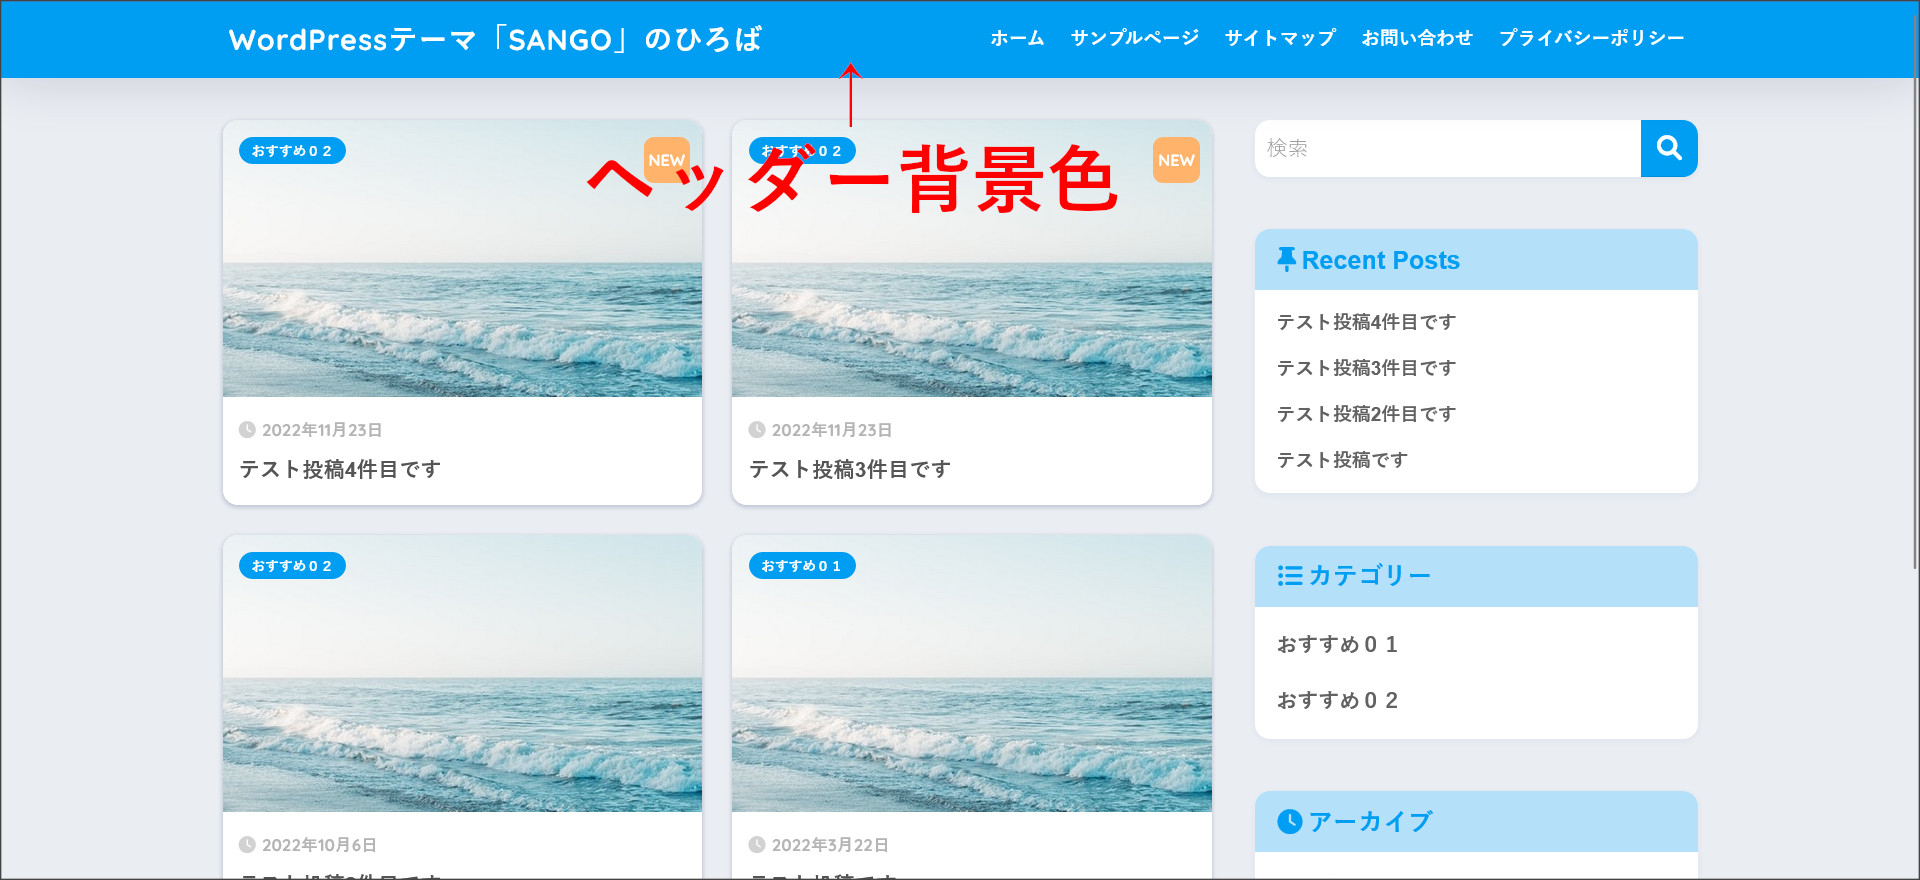The image size is (1920, 880).
Task: Click the おすすめ０１ category label on post card
Action: 801,566
